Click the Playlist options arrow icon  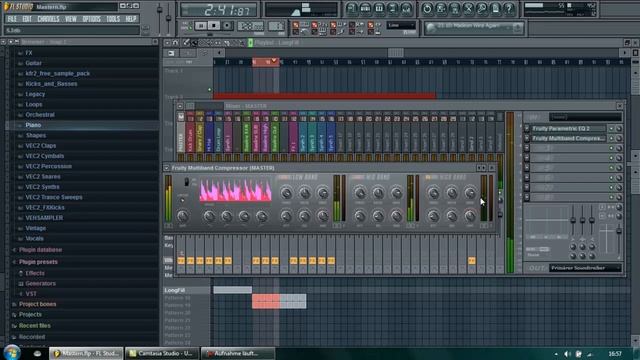(167, 42)
